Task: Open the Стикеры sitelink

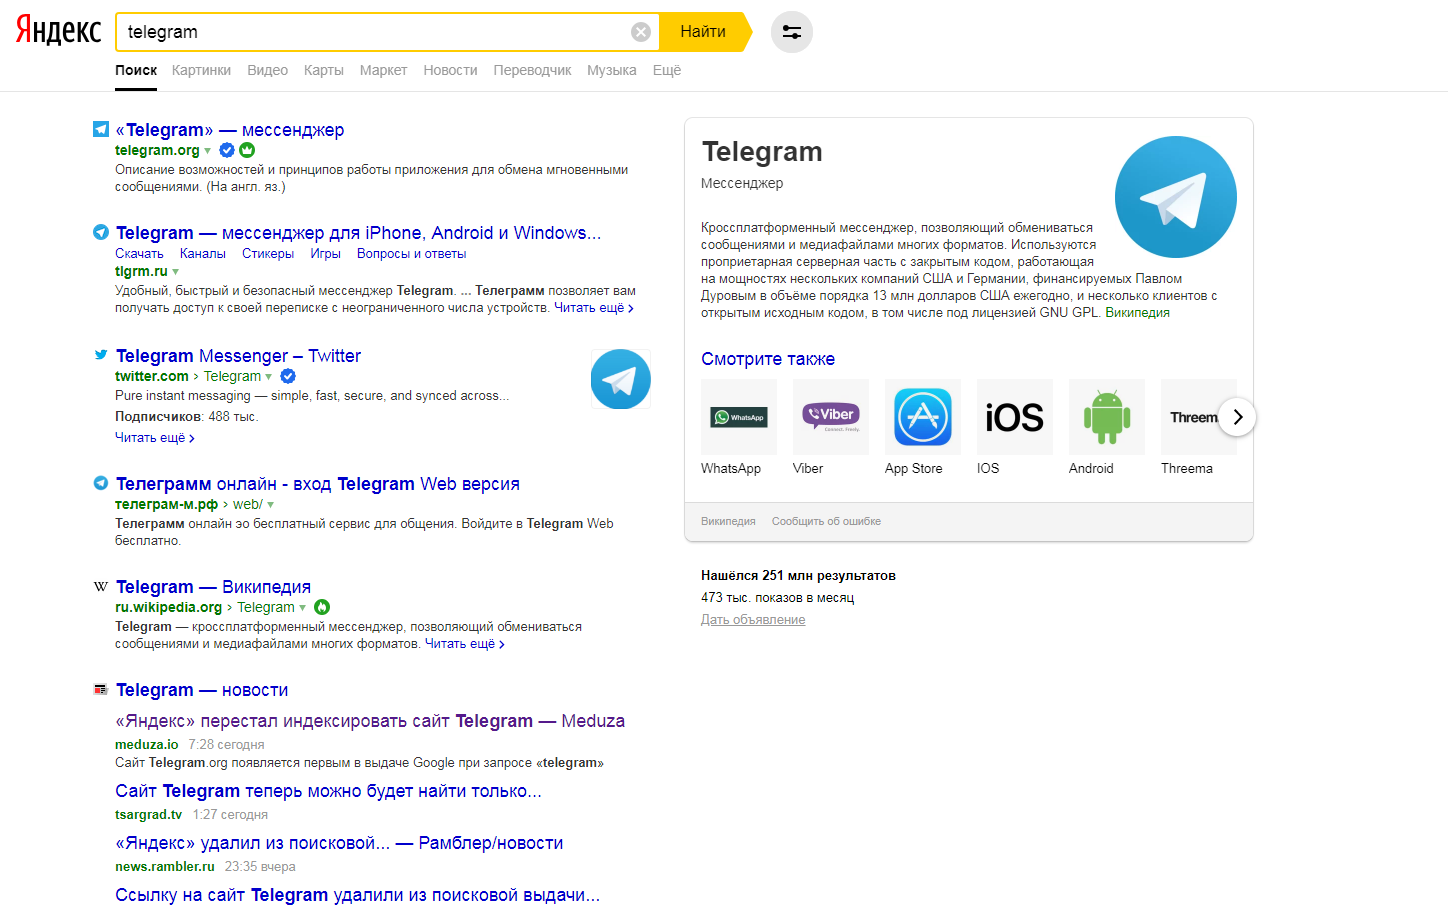Action: [268, 254]
